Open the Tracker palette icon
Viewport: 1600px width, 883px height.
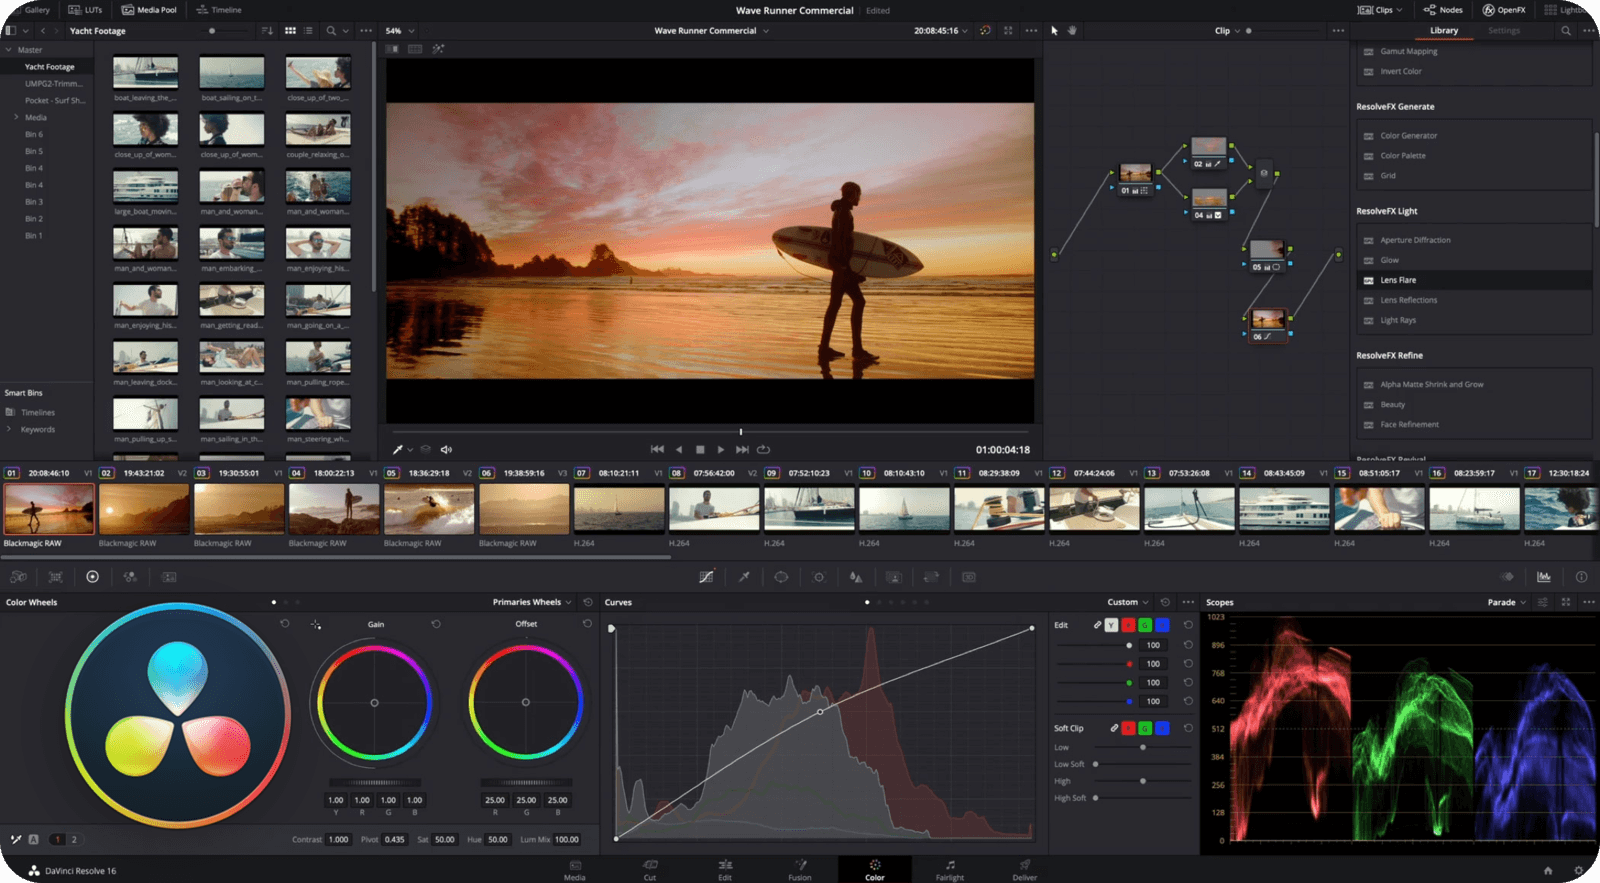click(819, 577)
